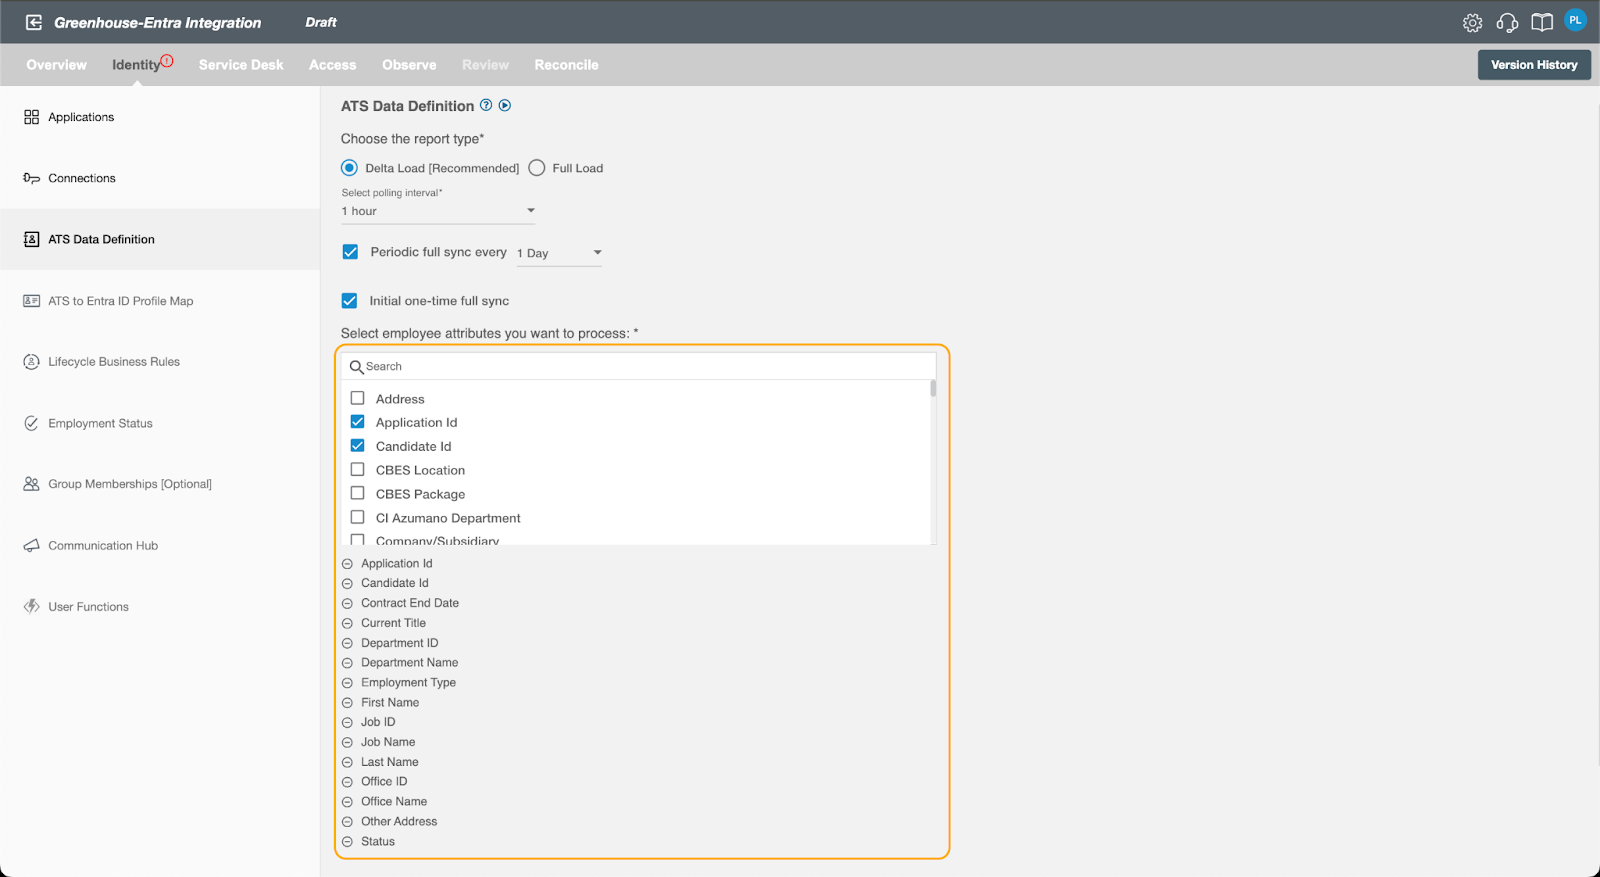Open the support headset icon
The height and width of the screenshot is (877, 1600).
pos(1507,23)
